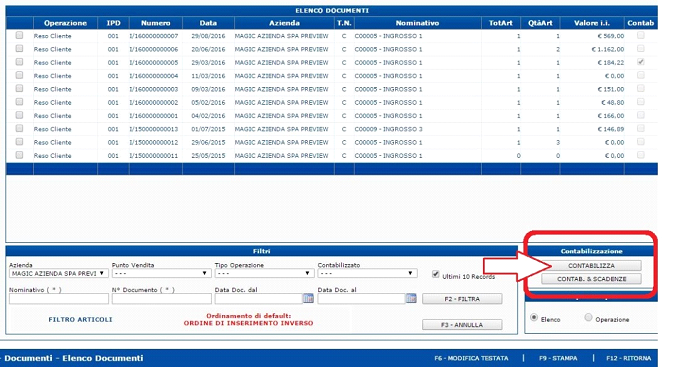Click the TotArt column header

[500, 23]
